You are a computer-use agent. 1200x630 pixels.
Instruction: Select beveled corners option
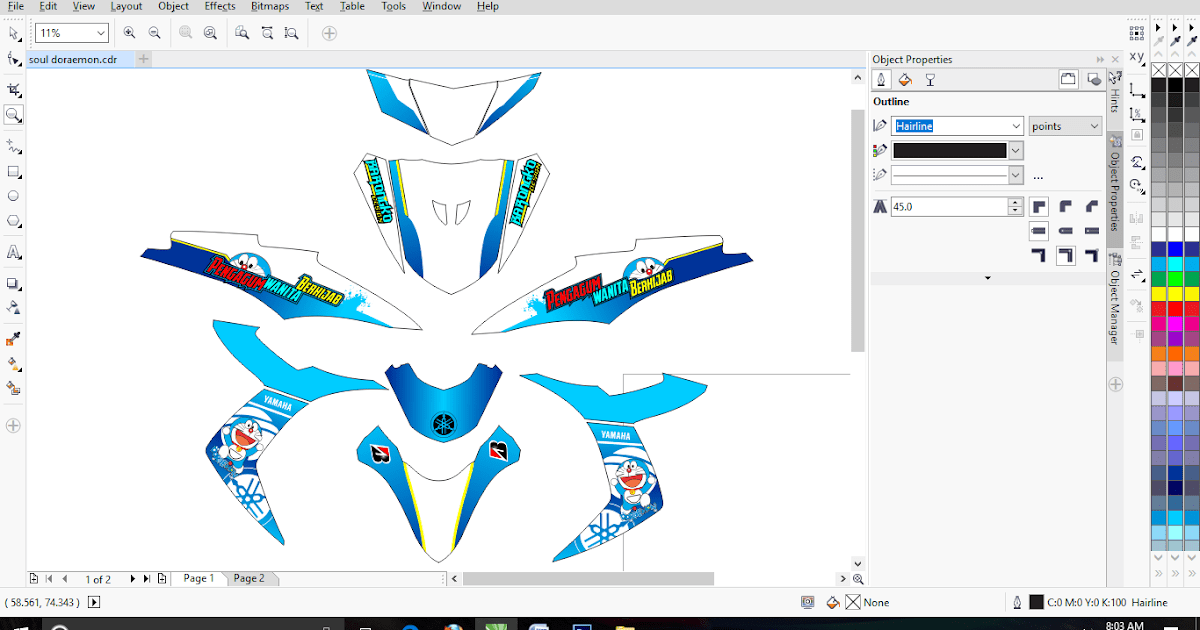point(1091,207)
